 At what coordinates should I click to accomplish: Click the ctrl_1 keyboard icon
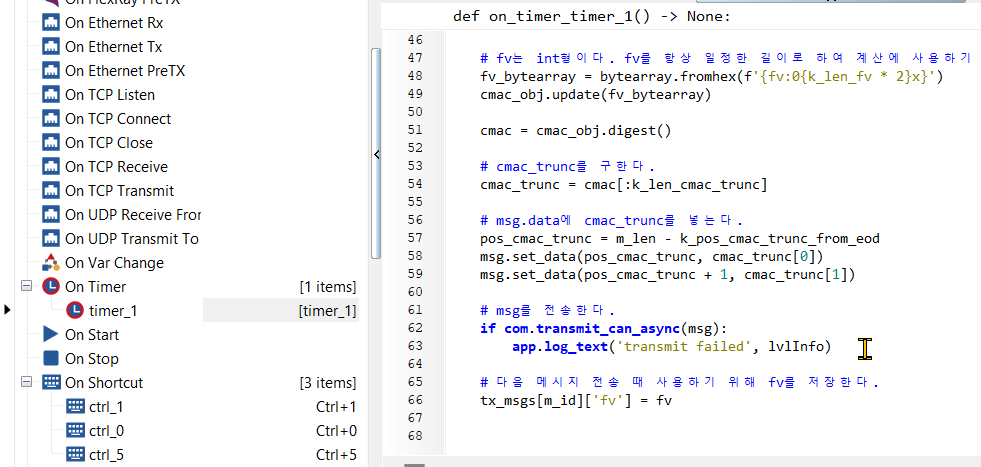click(x=75, y=407)
